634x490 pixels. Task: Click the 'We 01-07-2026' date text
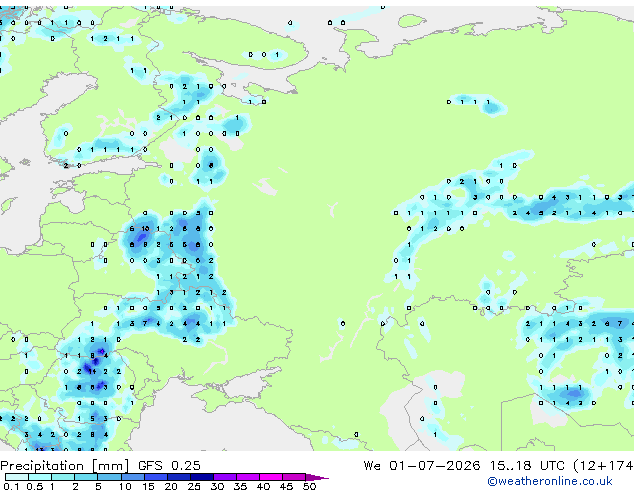(422, 465)
